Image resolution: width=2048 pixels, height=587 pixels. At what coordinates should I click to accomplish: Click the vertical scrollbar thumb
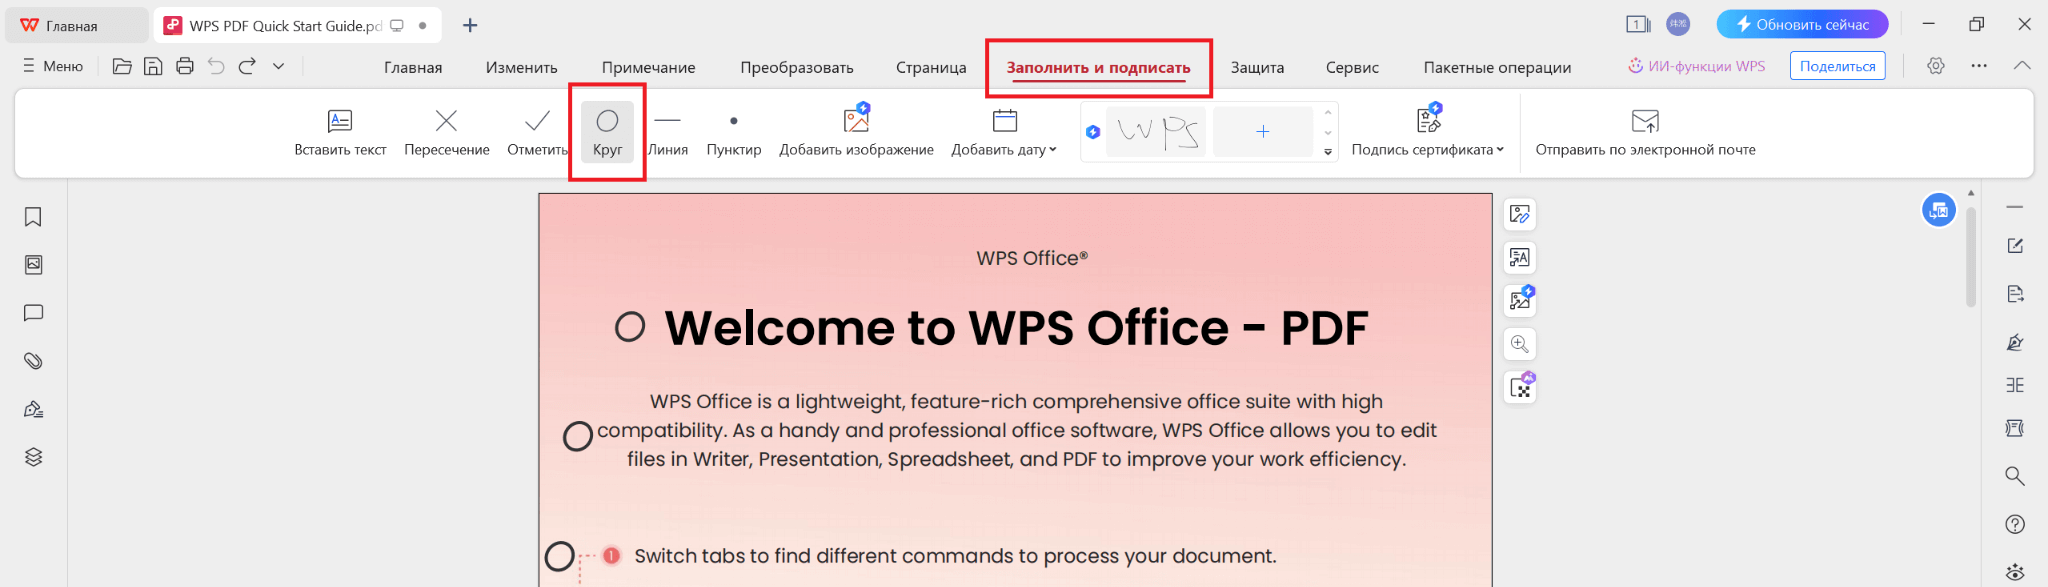1971,256
